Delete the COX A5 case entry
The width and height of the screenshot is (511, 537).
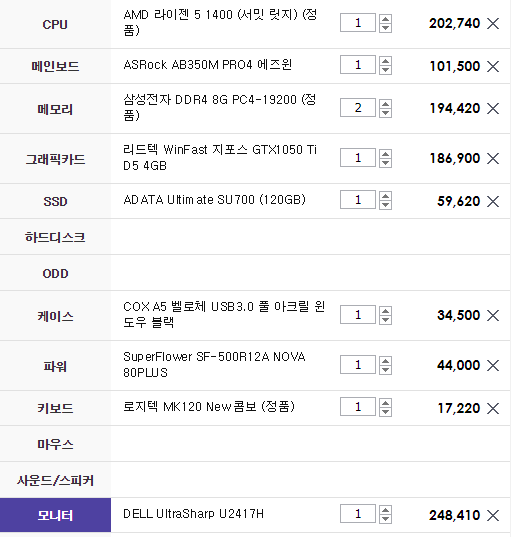coord(493,315)
